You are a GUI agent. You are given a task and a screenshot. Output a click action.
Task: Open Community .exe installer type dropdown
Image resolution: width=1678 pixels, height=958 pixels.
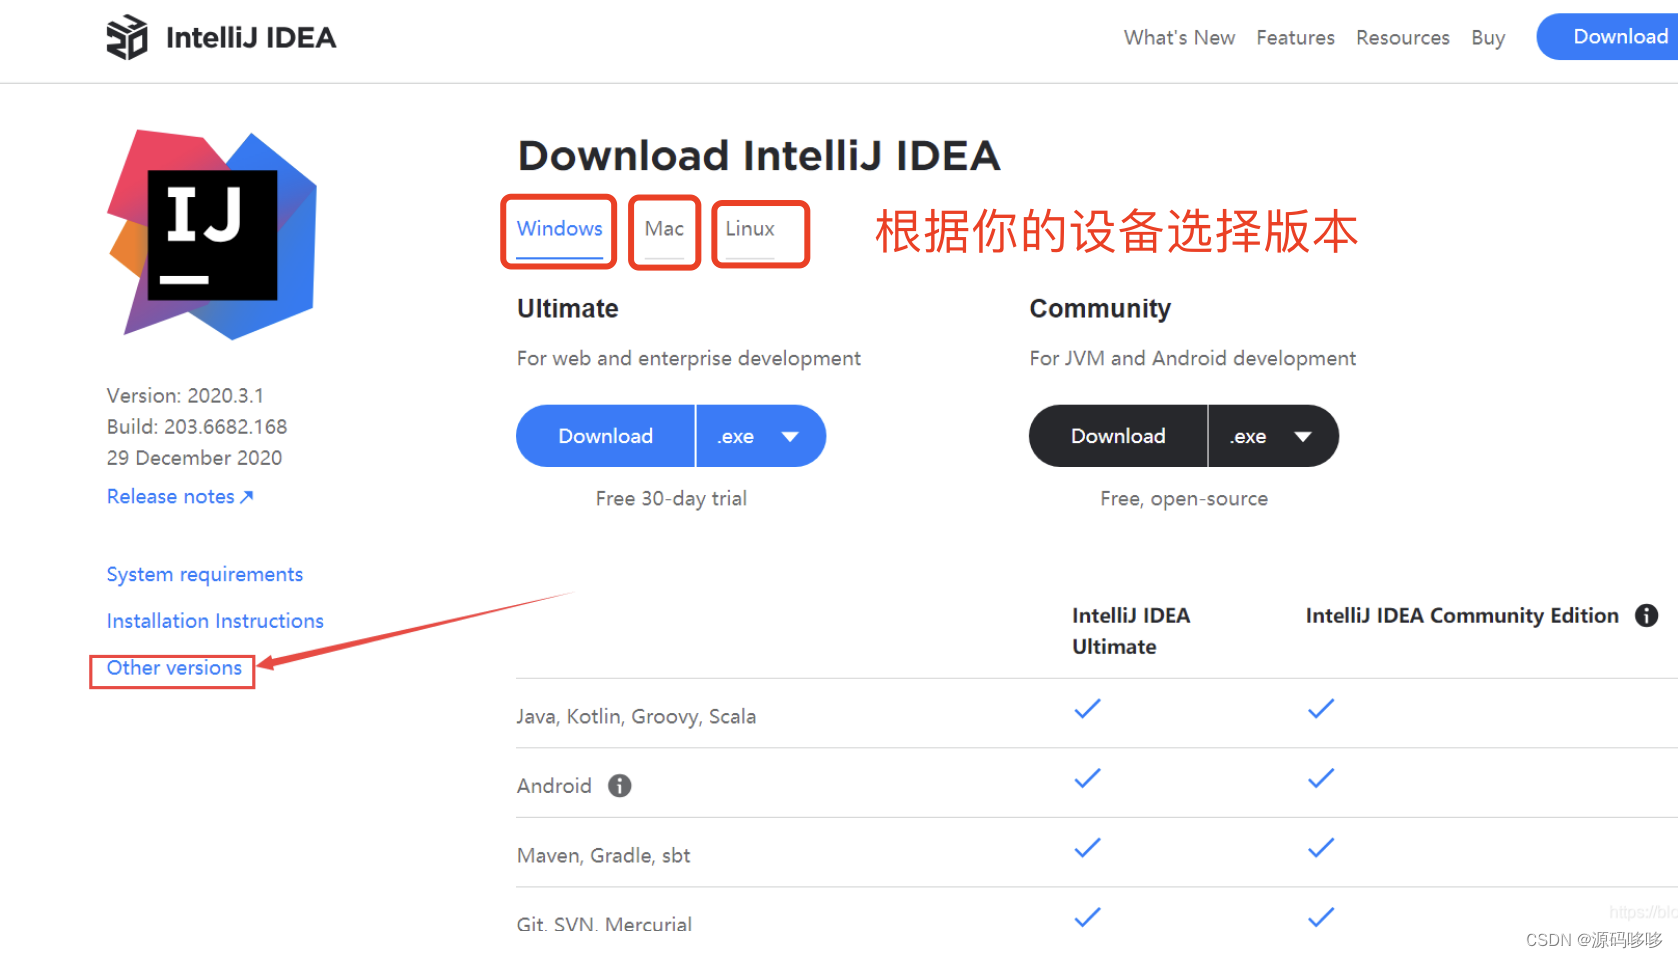click(x=1273, y=436)
